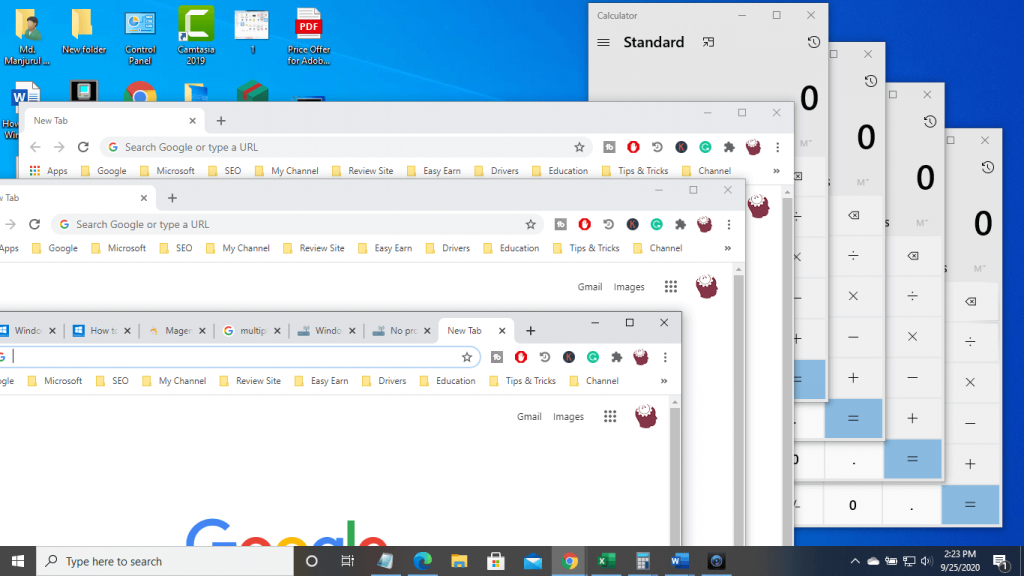This screenshot has height=576, width=1024.
Task: Click the volume icon in system tray
Action: [925, 561]
